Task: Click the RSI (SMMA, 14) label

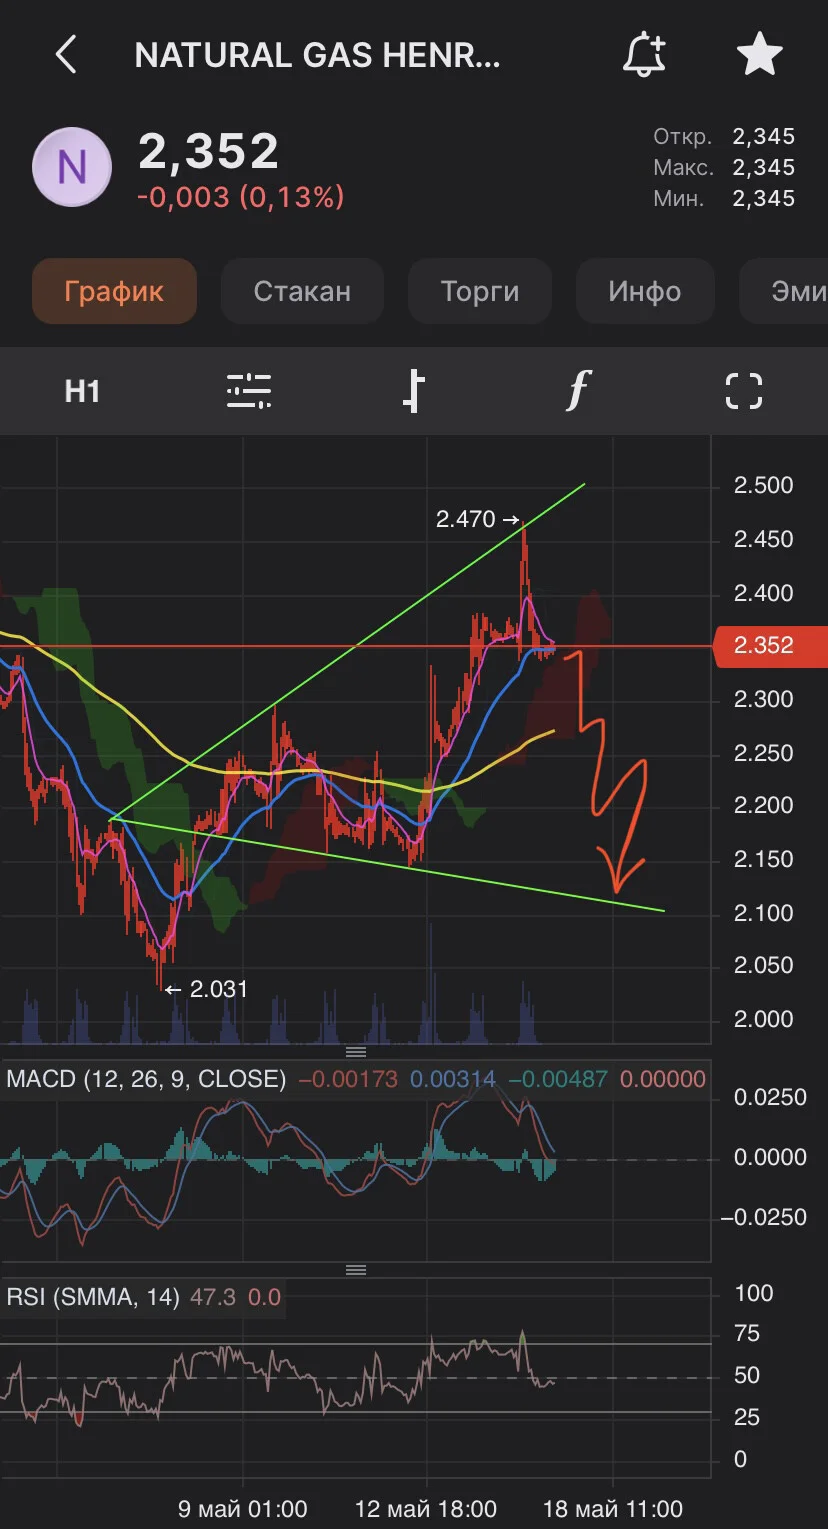Action: (x=93, y=1297)
